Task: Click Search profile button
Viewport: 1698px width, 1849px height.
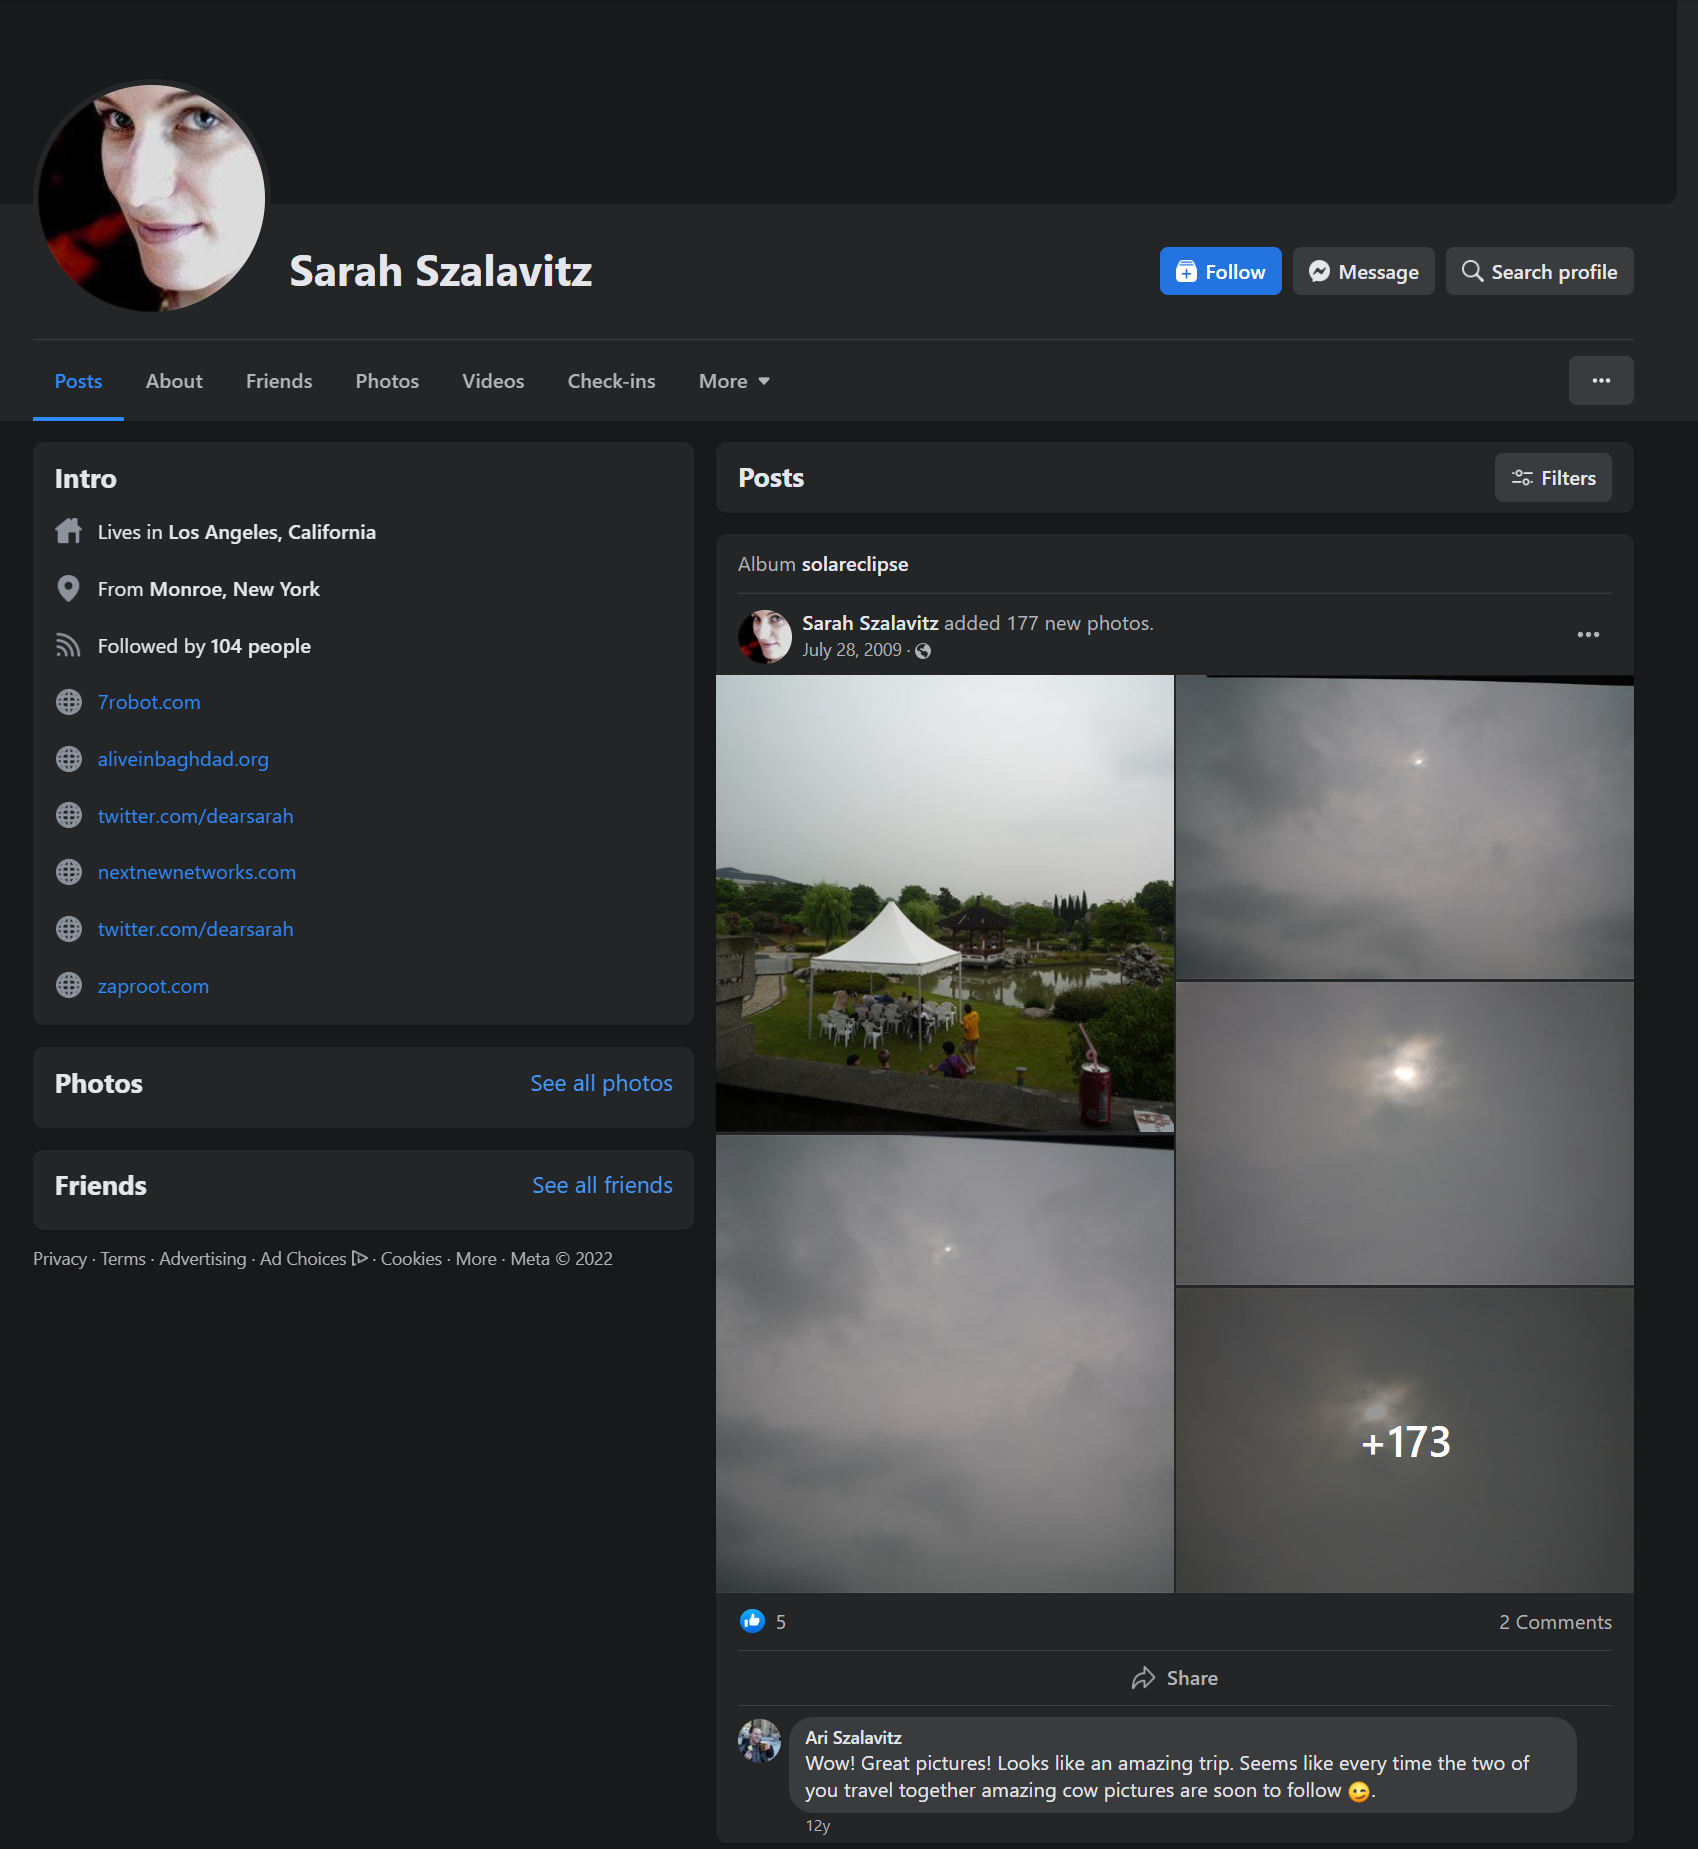Action: (x=1539, y=271)
